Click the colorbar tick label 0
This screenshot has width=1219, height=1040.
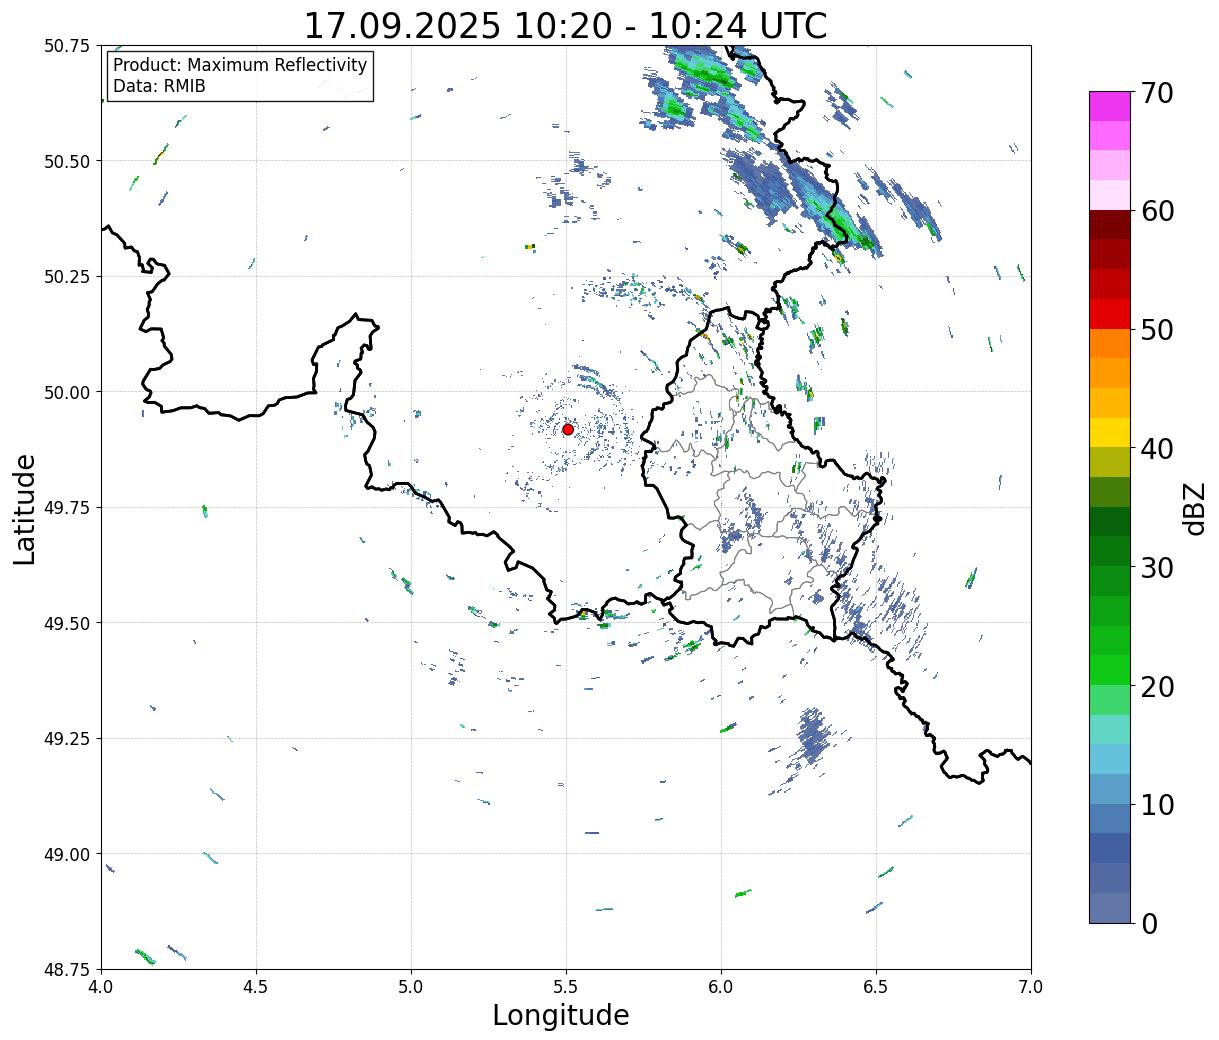(x=1149, y=924)
